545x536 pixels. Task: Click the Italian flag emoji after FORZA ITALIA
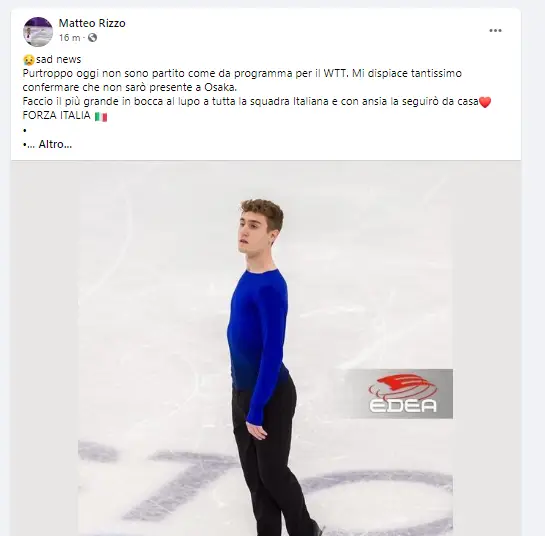coord(101,116)
